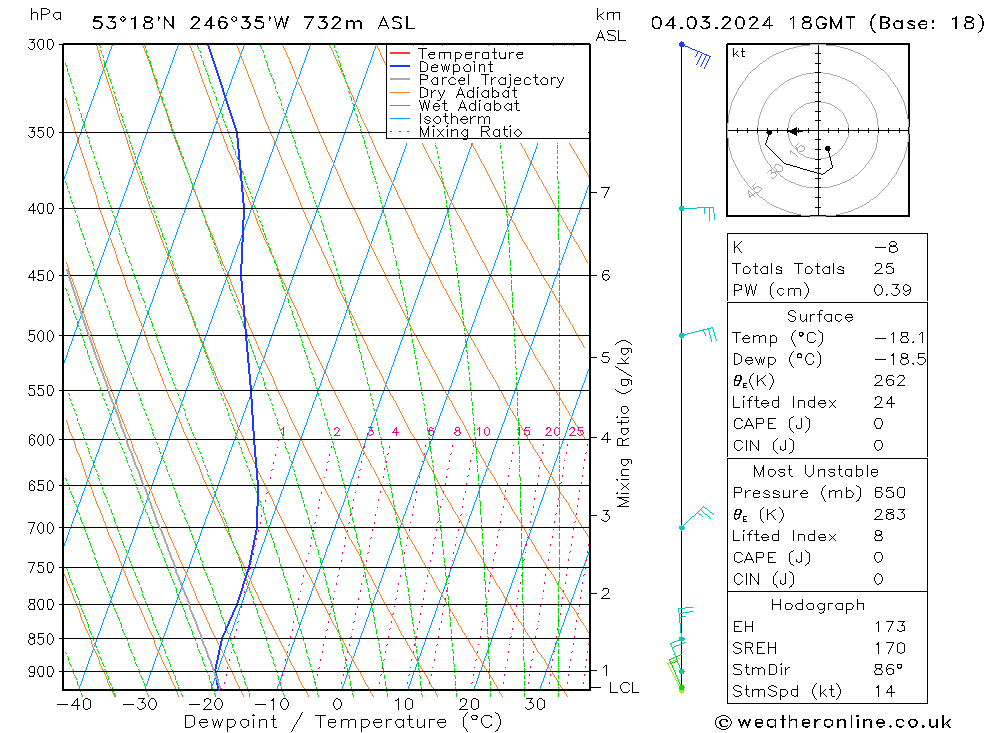Click the Totals Totals value 25
This screenshot has height=733, width=1000.
(884, 269)
